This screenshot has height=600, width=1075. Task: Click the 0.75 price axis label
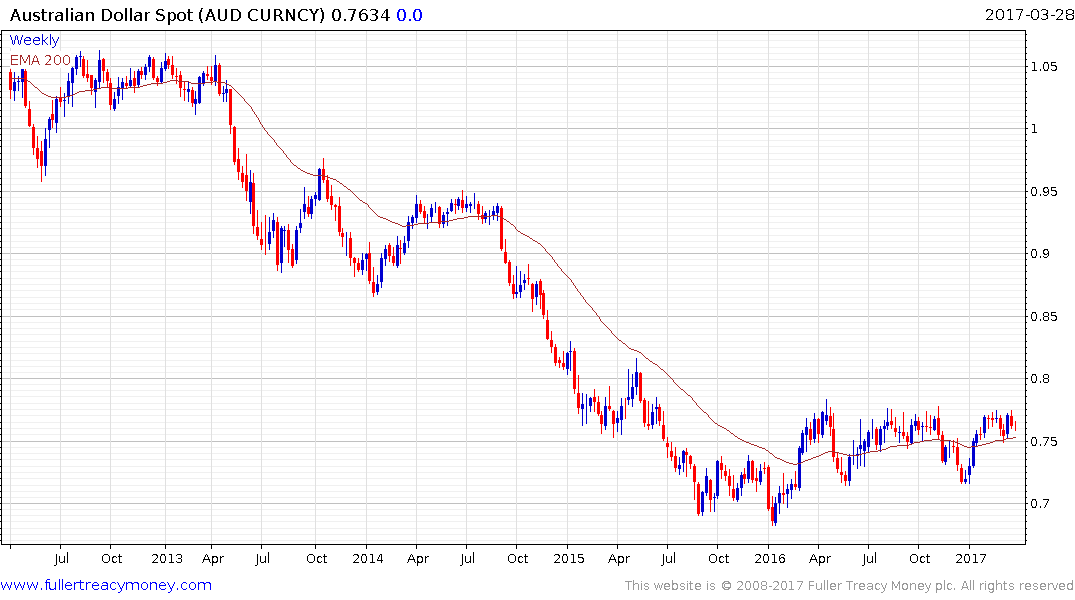(x=1043, y=441)
